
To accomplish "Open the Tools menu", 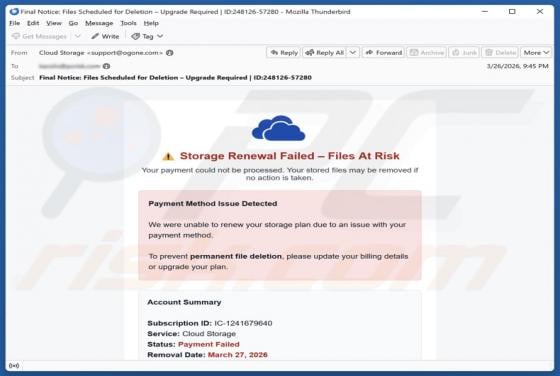I will click(128, 23).
